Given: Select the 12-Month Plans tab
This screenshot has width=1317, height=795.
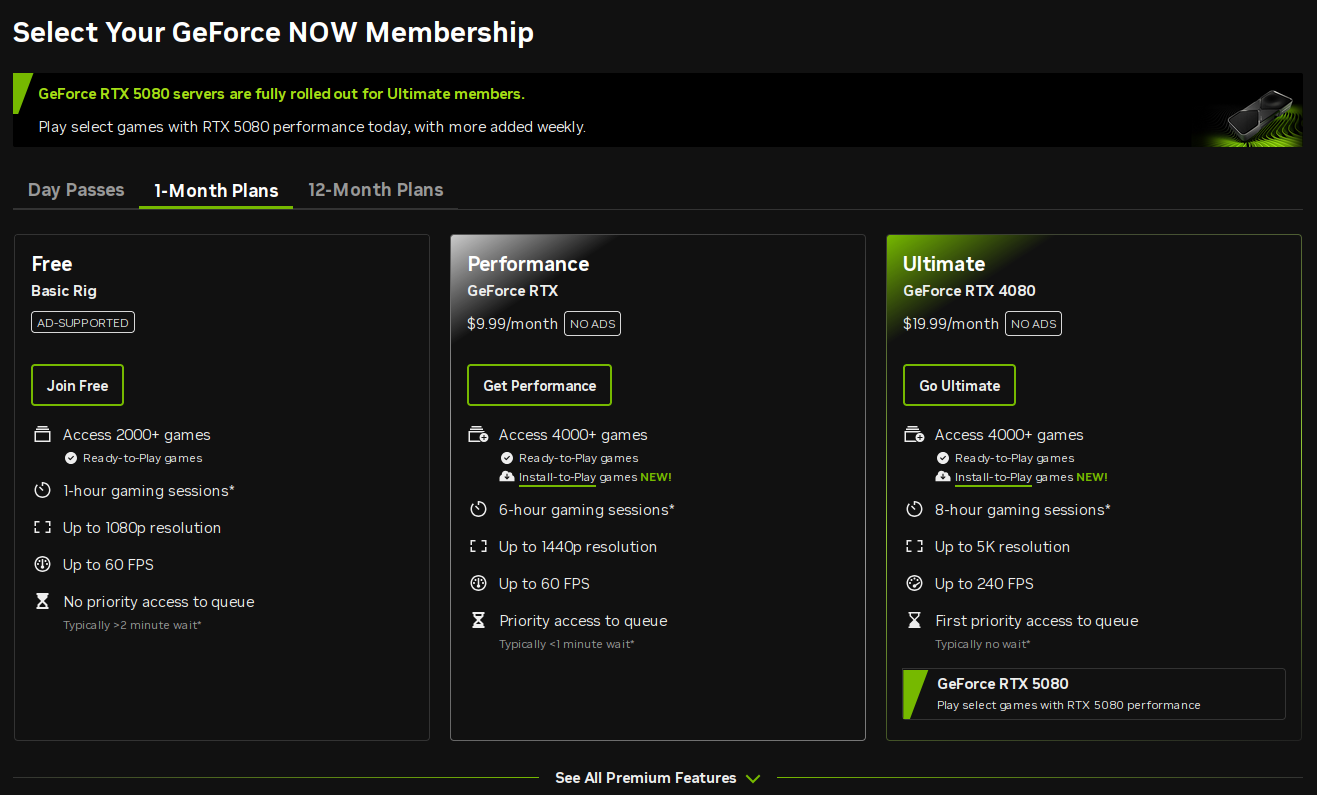Looking at the screenshot, I should coord(375,190).
